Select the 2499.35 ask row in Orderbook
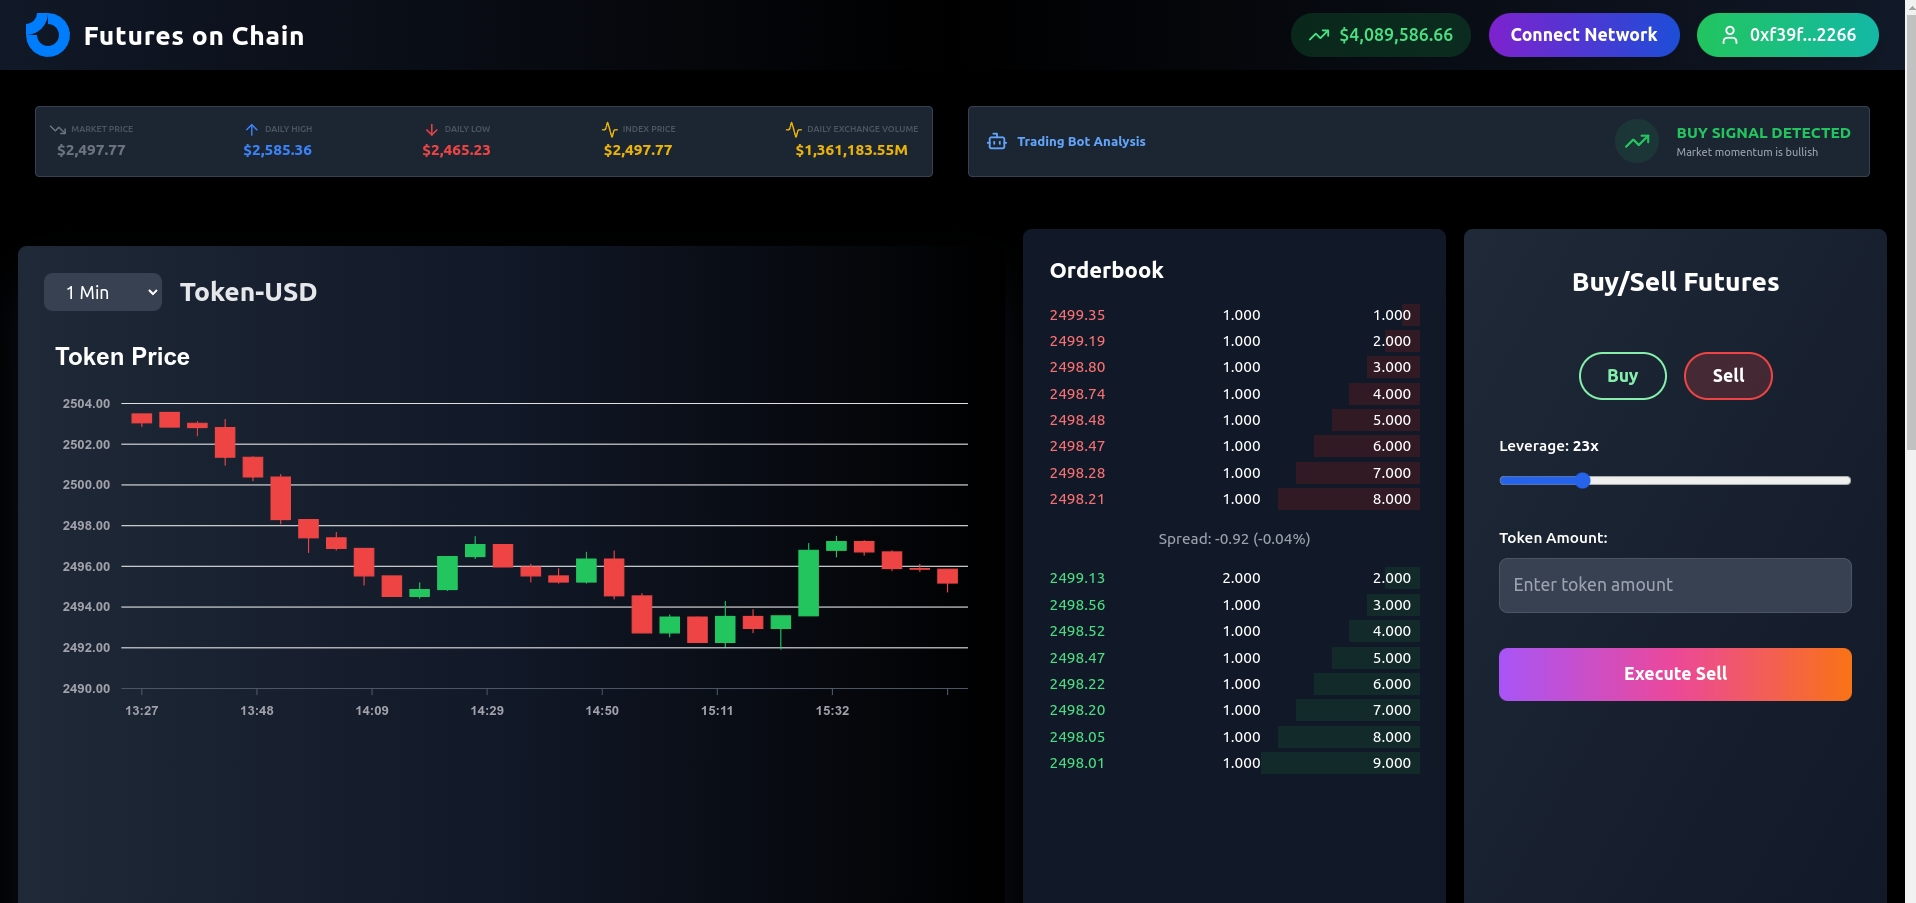Viewport: 1916px width, 903px height. click(x=1233, y=315)
